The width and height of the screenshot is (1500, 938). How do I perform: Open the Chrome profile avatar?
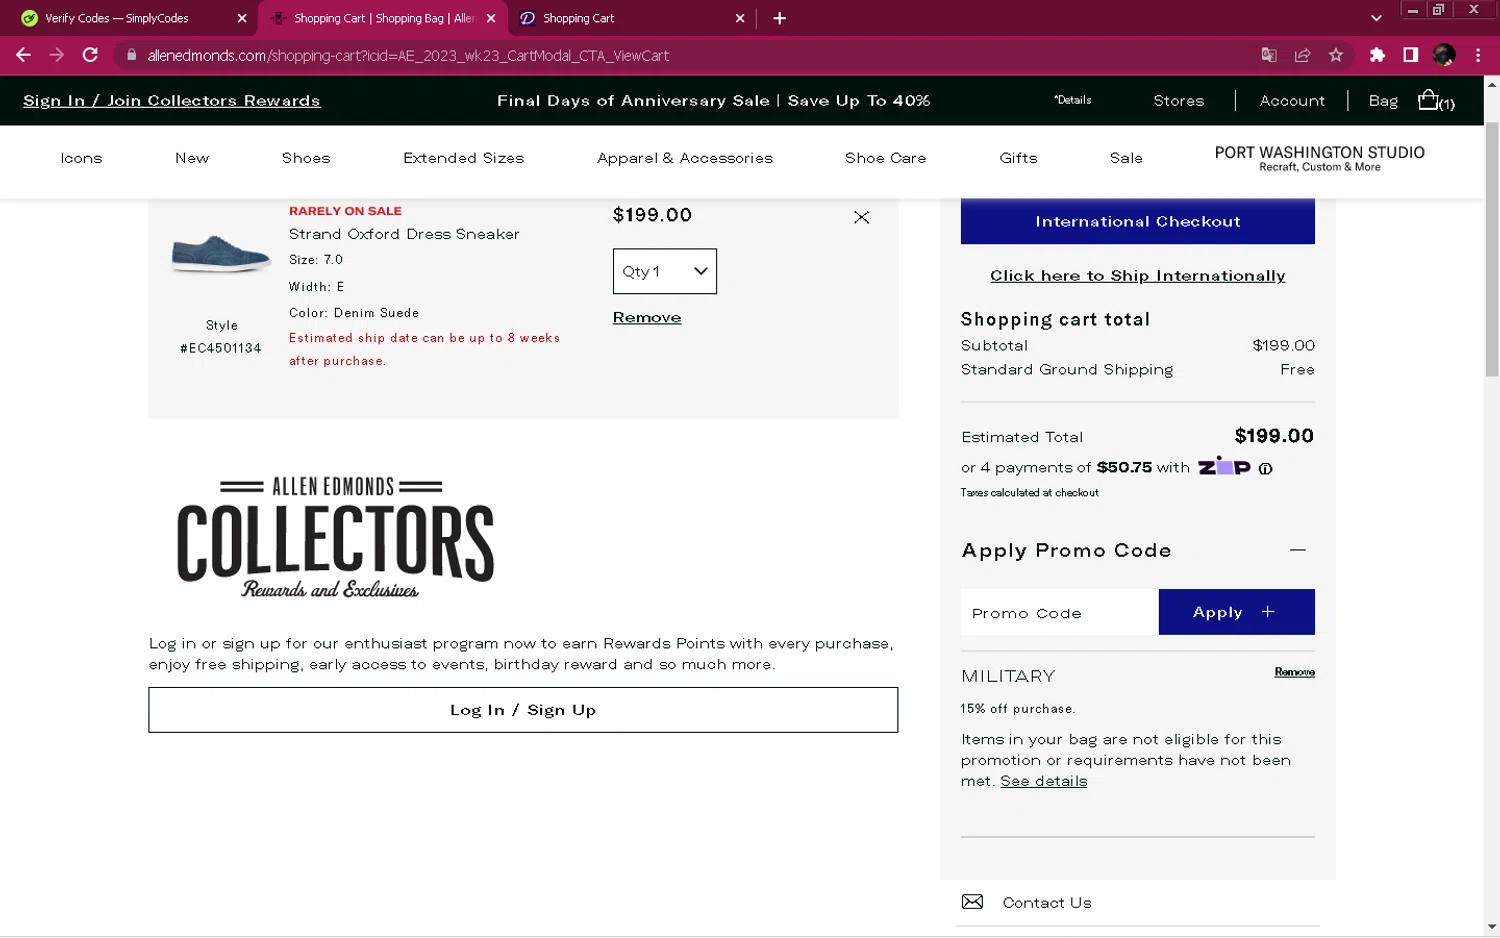point(1444,55)
